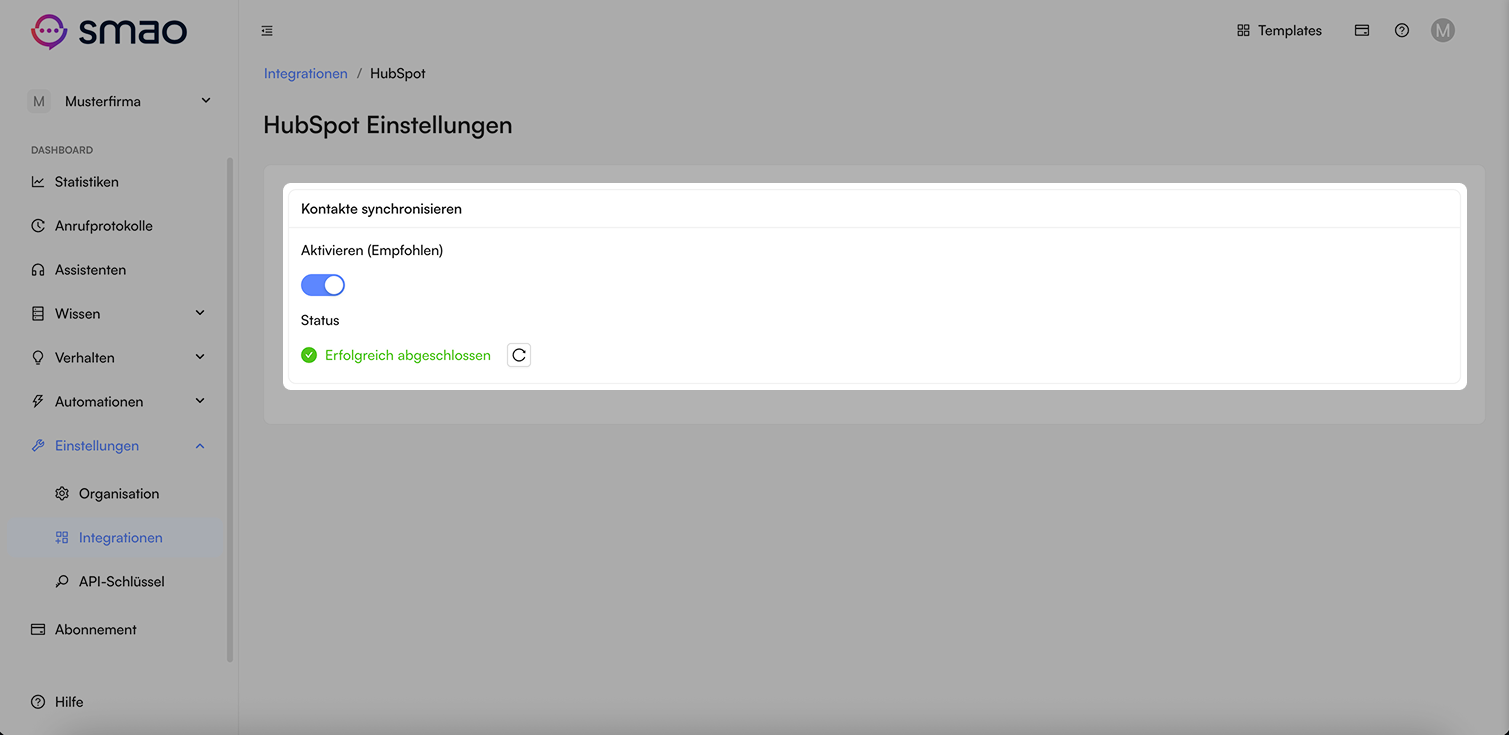Click the HubSpot breadcrumb text

397,74
